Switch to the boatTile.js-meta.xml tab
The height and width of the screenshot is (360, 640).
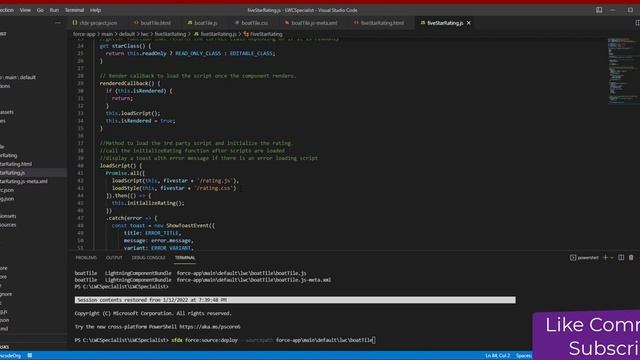pyautogui.click(x=311, y=23)
